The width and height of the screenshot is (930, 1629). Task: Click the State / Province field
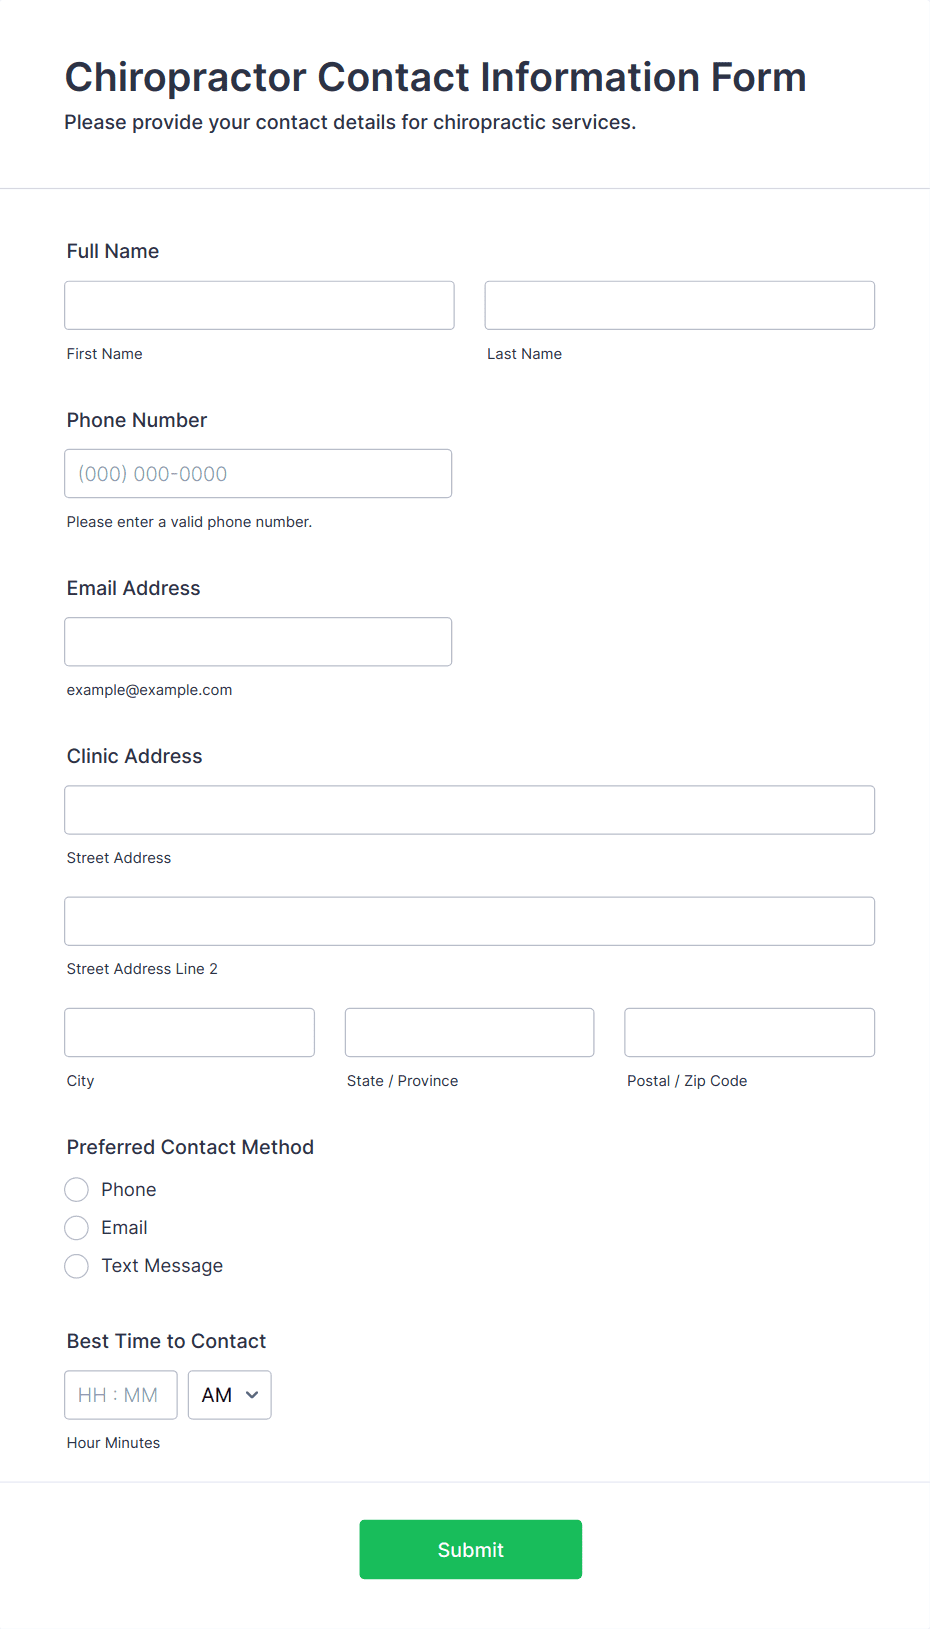[469, 1032]
